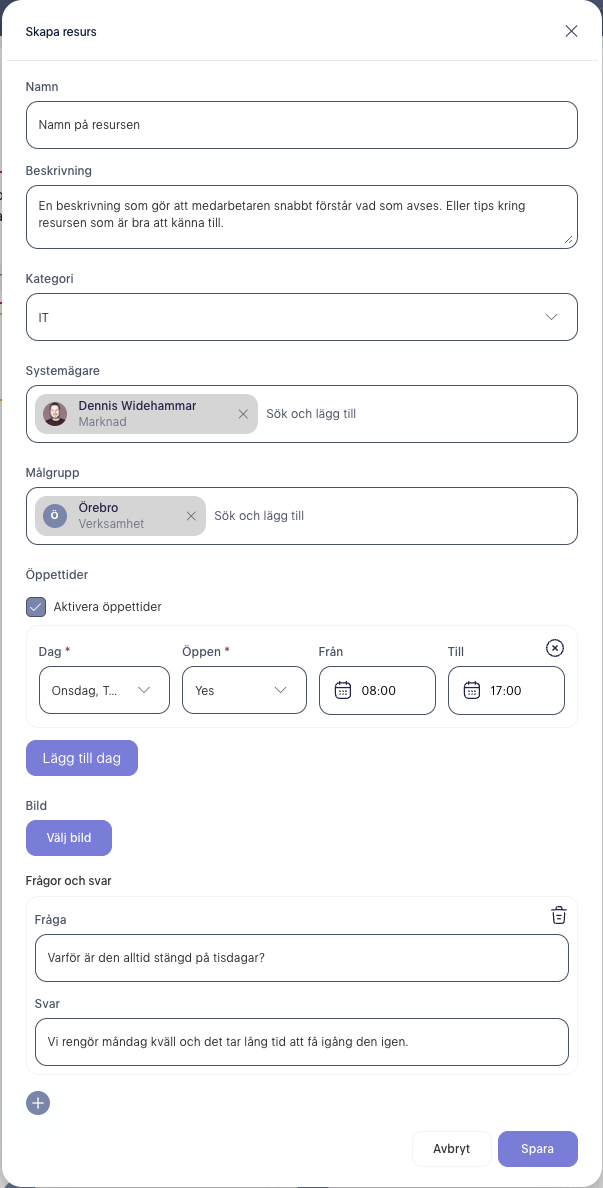Expand the Dag dropdown
The height and width of the screenshot is (1188, 603).
[105, 690]
